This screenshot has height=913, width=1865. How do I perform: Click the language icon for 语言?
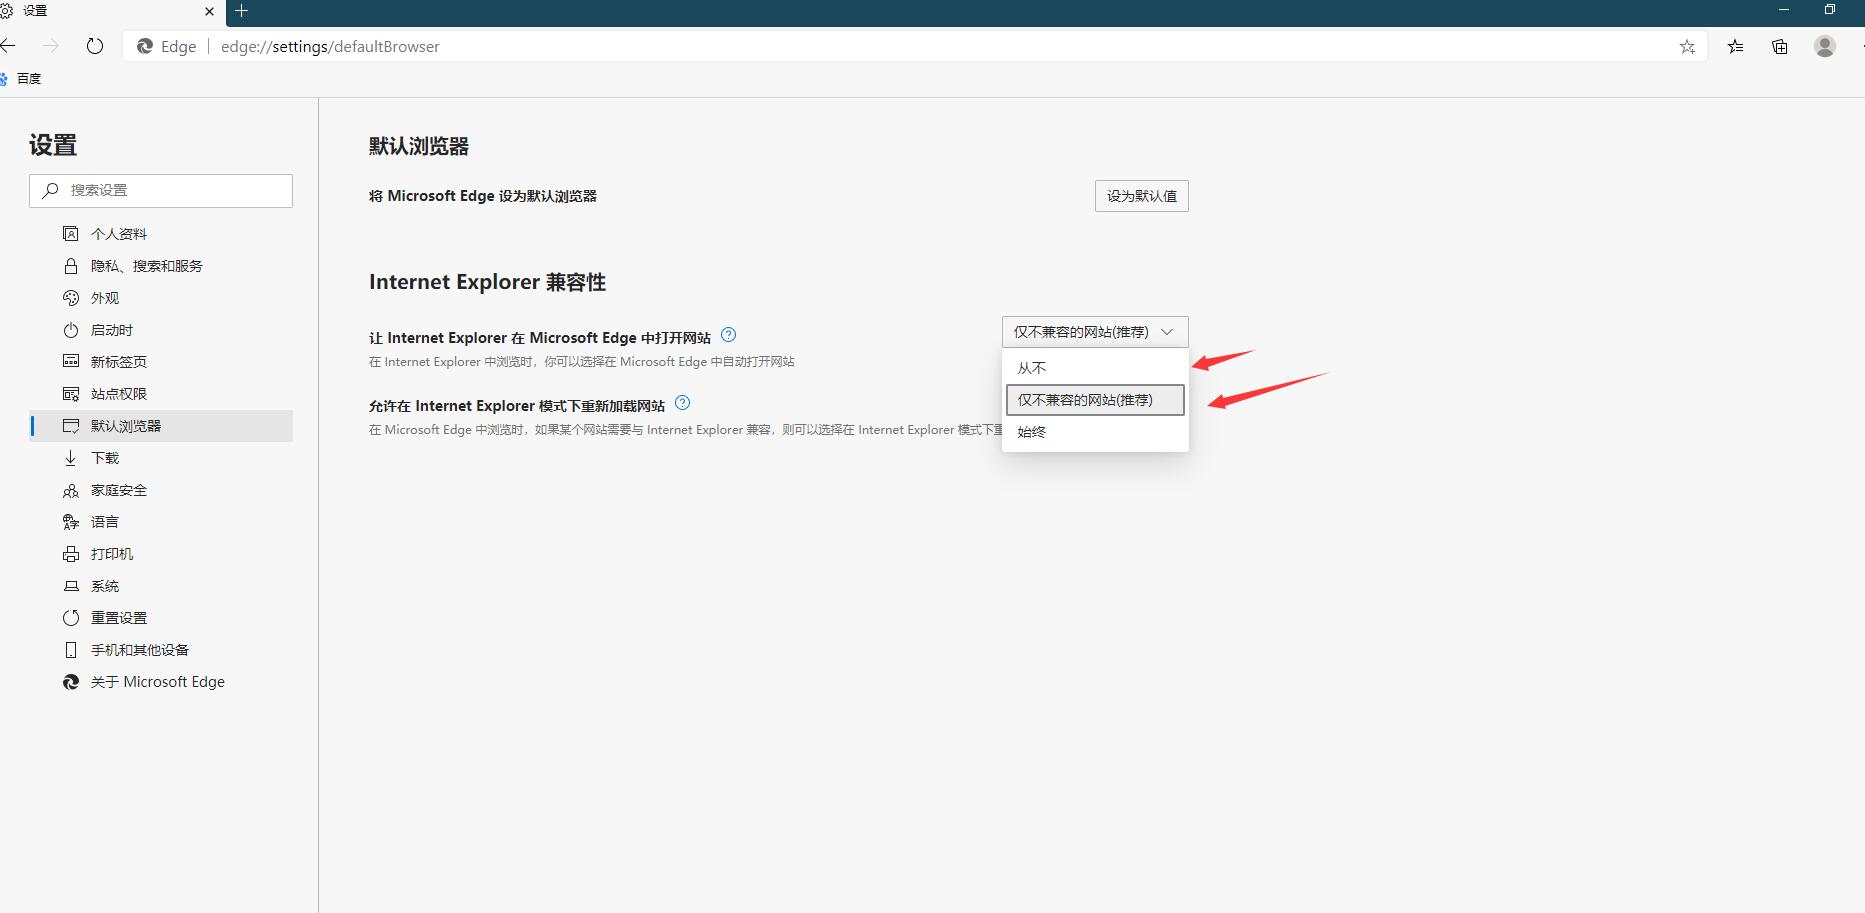(71, 522)
